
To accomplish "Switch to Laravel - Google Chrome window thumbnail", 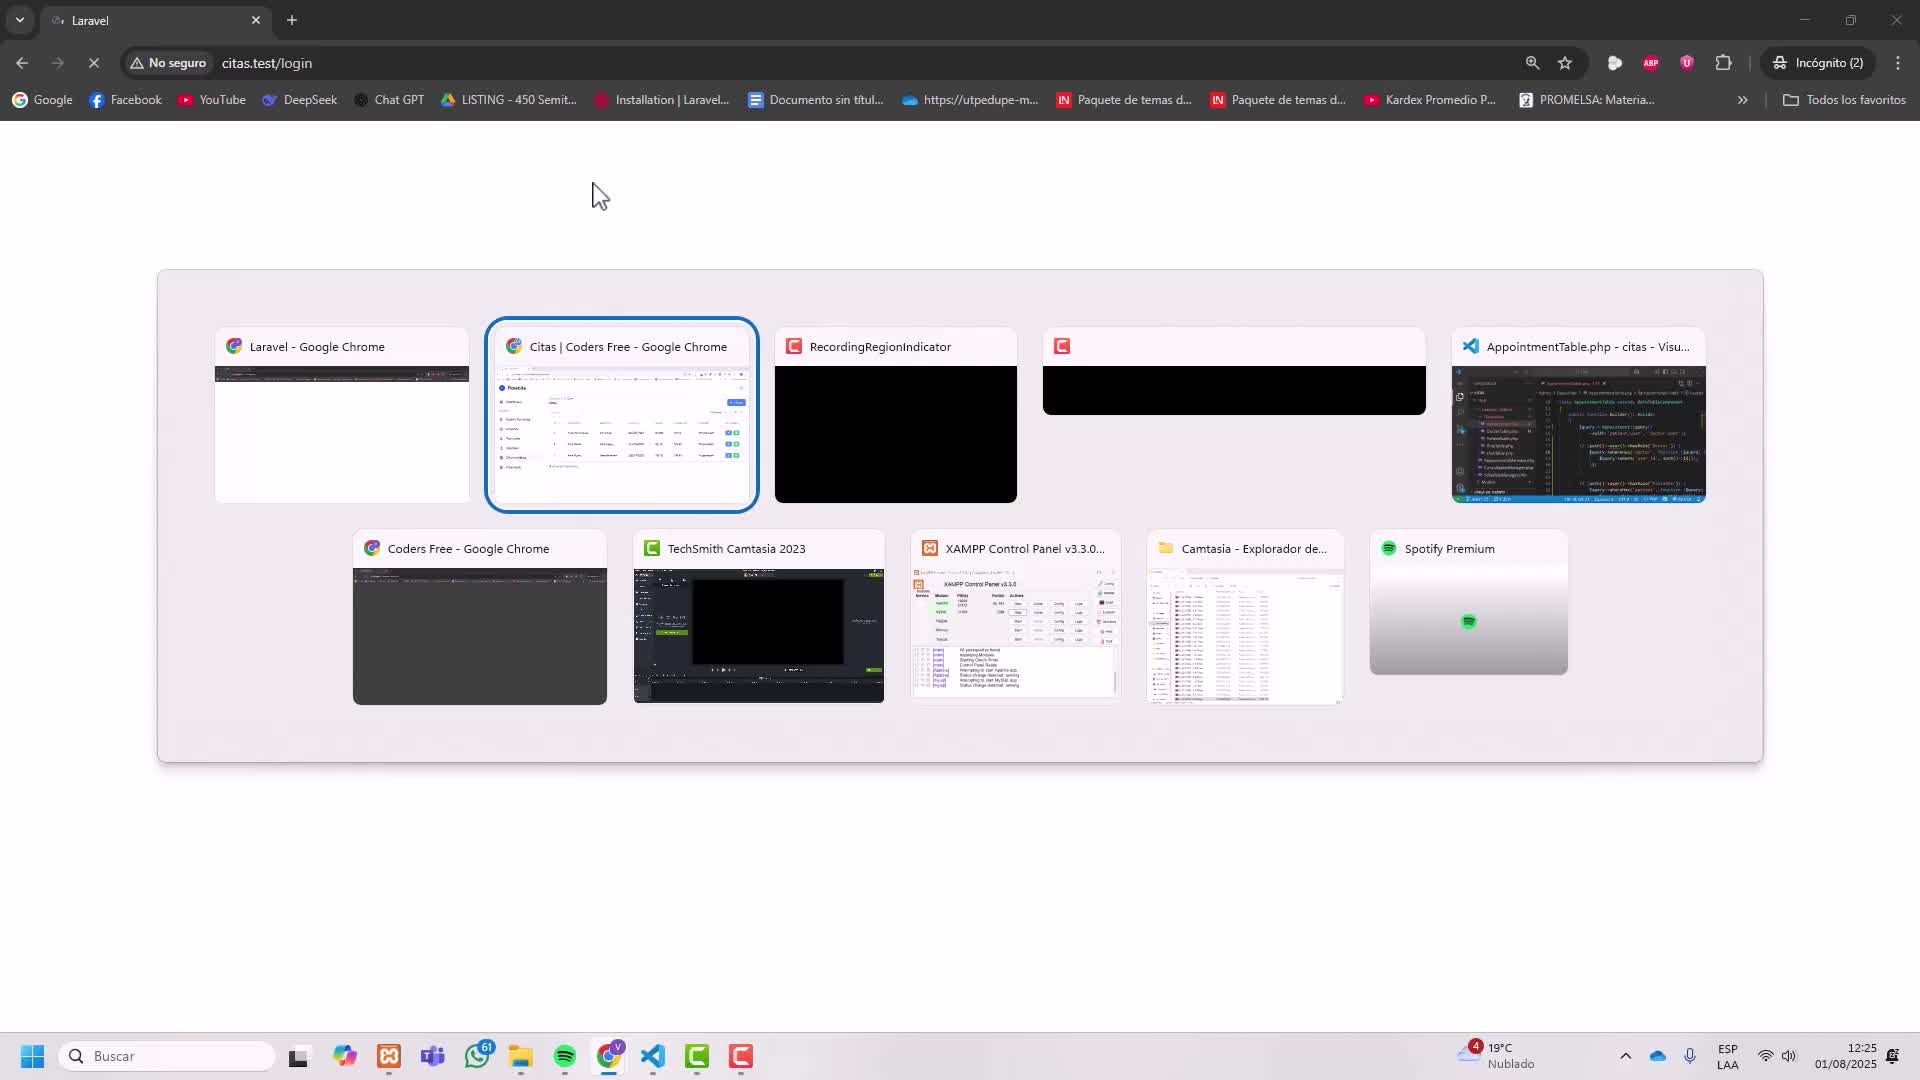I will click(341, 415).
